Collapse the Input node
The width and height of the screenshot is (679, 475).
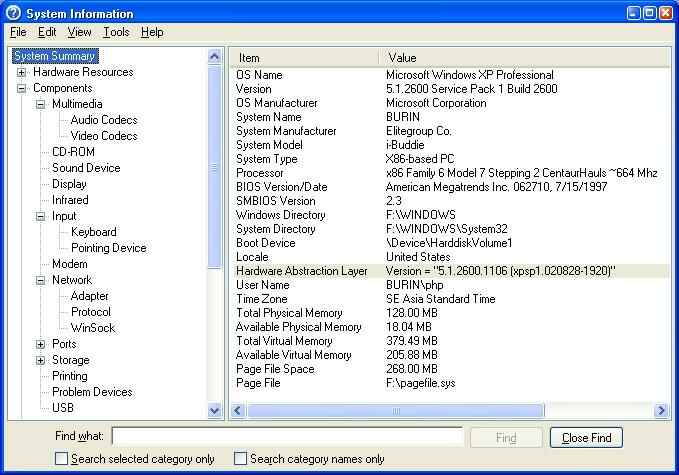coord(40,216)
